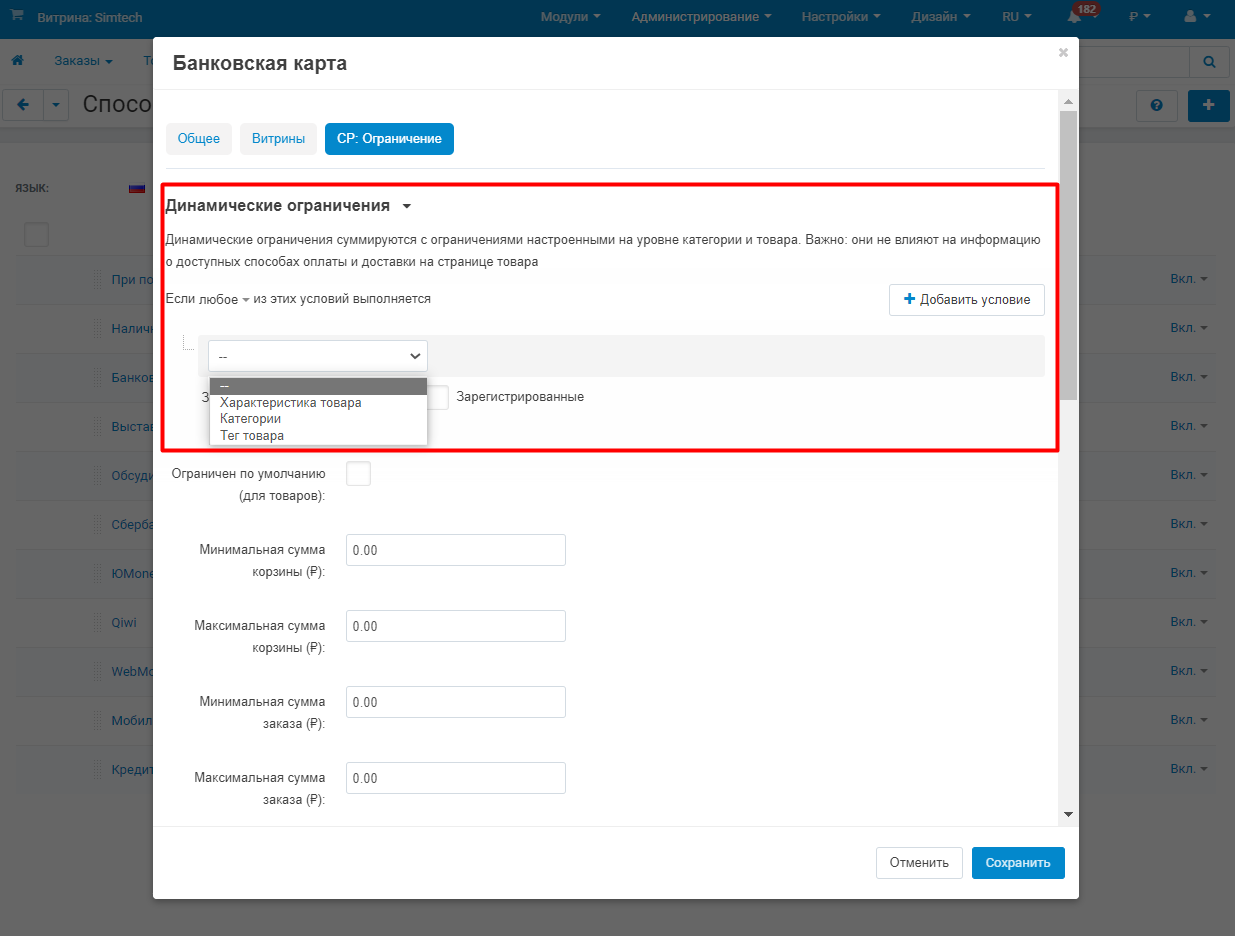This screenshot has width=1235, height=936.
Task: Click the Отменить button
Action: 919,863
